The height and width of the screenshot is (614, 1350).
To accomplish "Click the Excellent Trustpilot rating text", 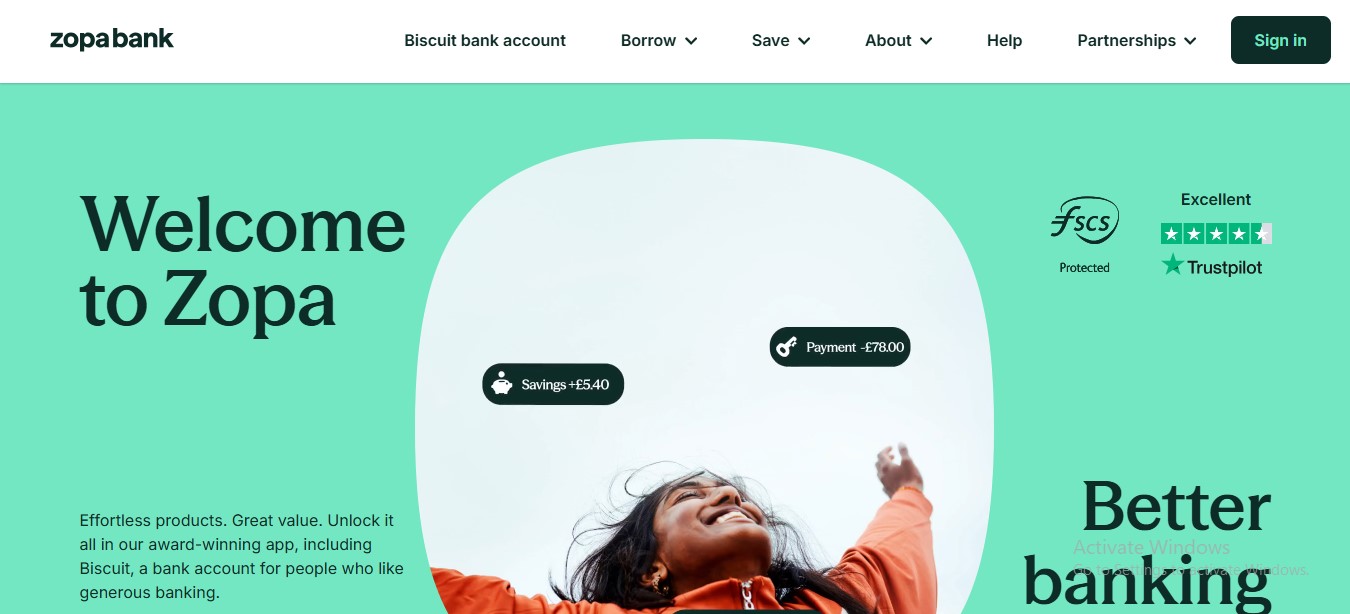I will click(x=1216, y=199).
